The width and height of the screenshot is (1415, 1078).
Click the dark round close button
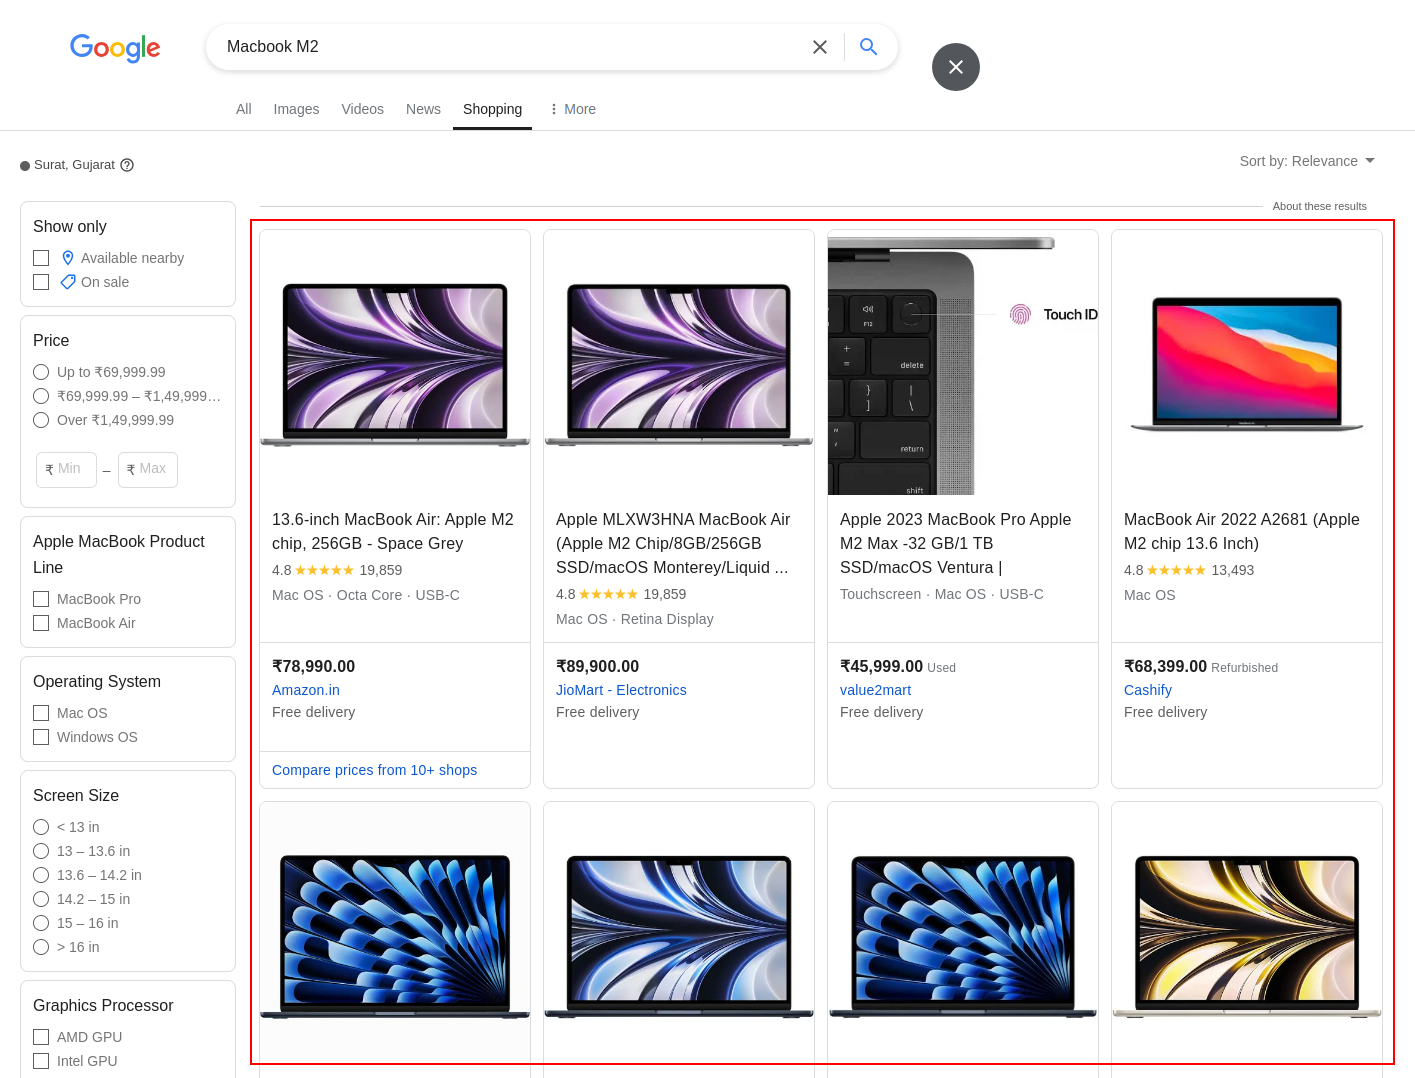[956, 67]
